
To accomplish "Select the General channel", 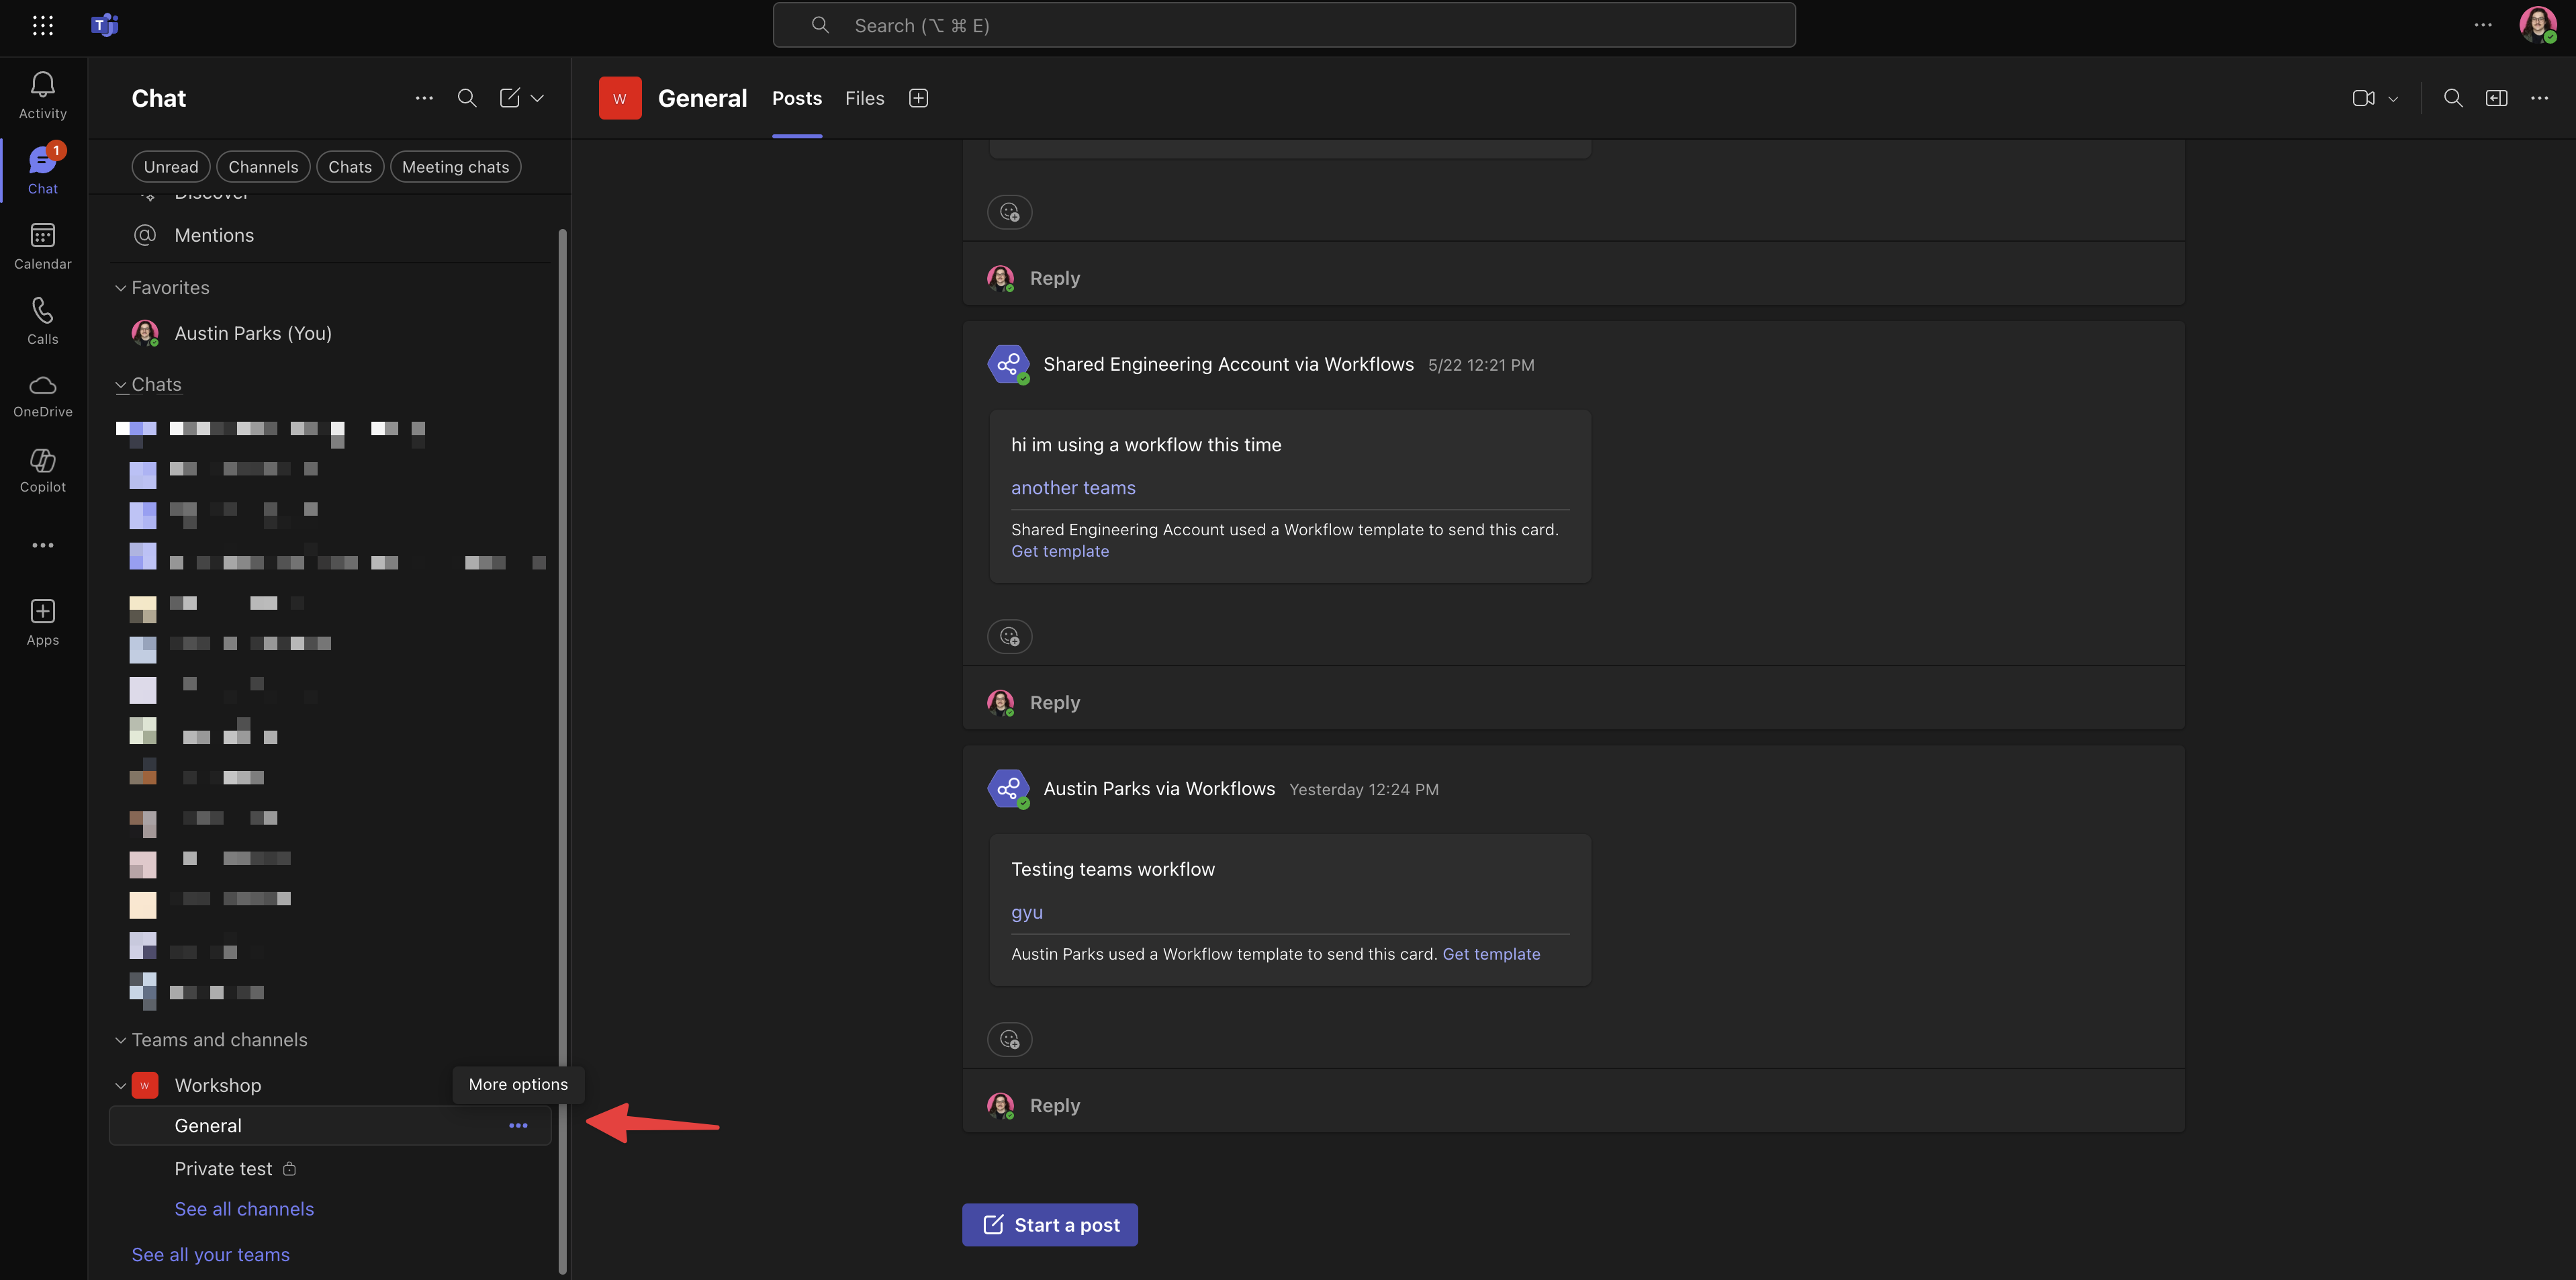I will [x=330, y=1126].
